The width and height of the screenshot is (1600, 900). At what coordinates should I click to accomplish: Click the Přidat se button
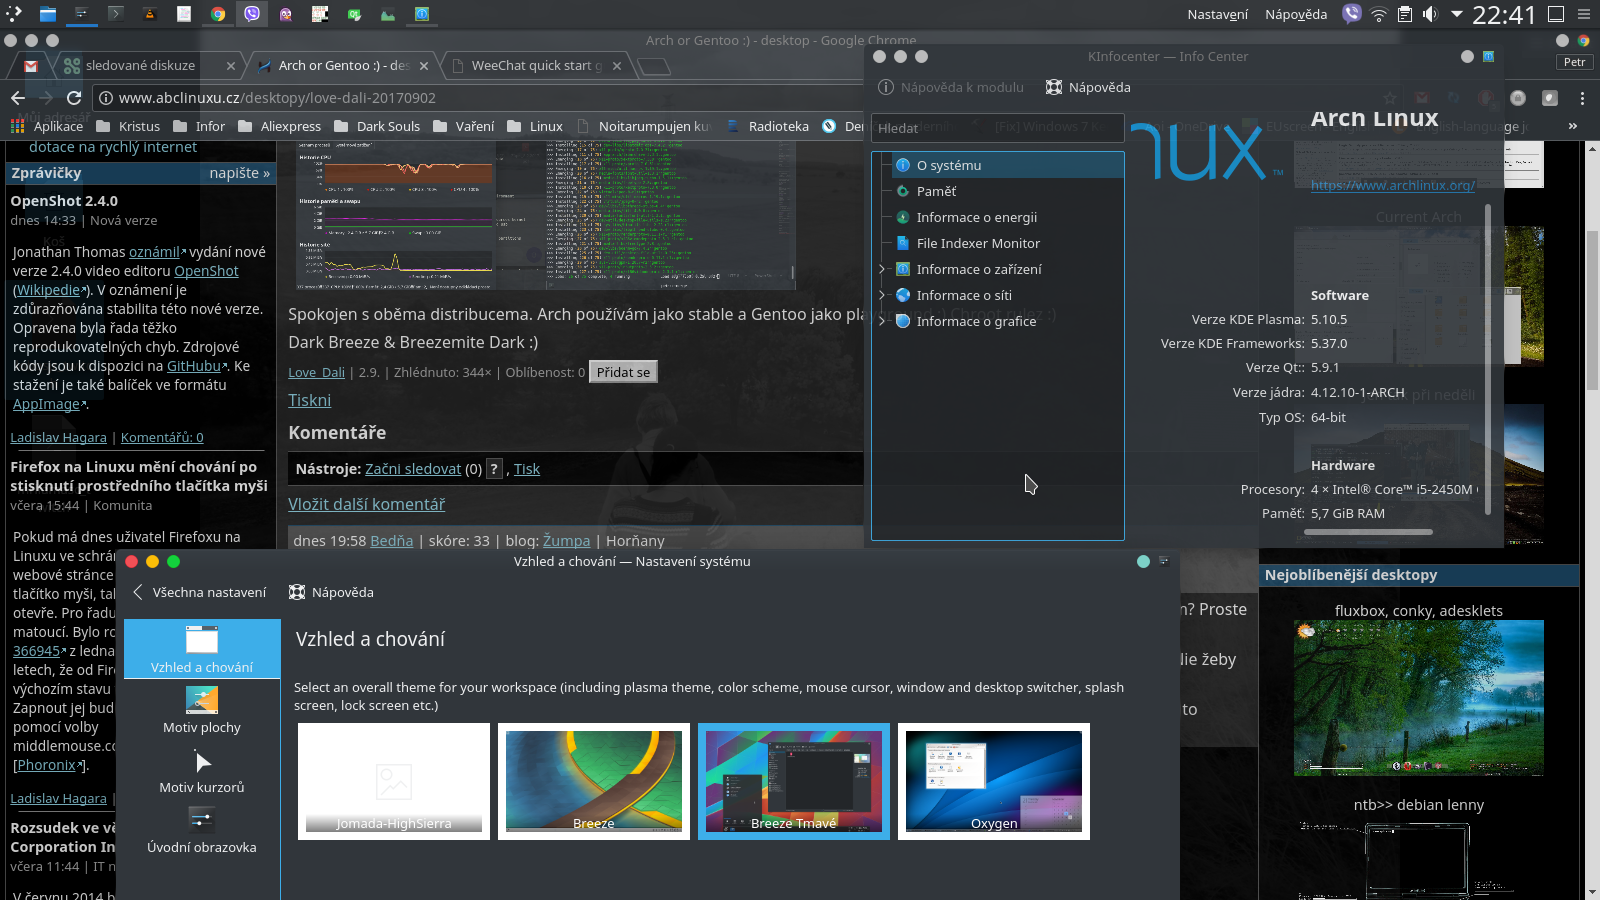tap(623, 372)
